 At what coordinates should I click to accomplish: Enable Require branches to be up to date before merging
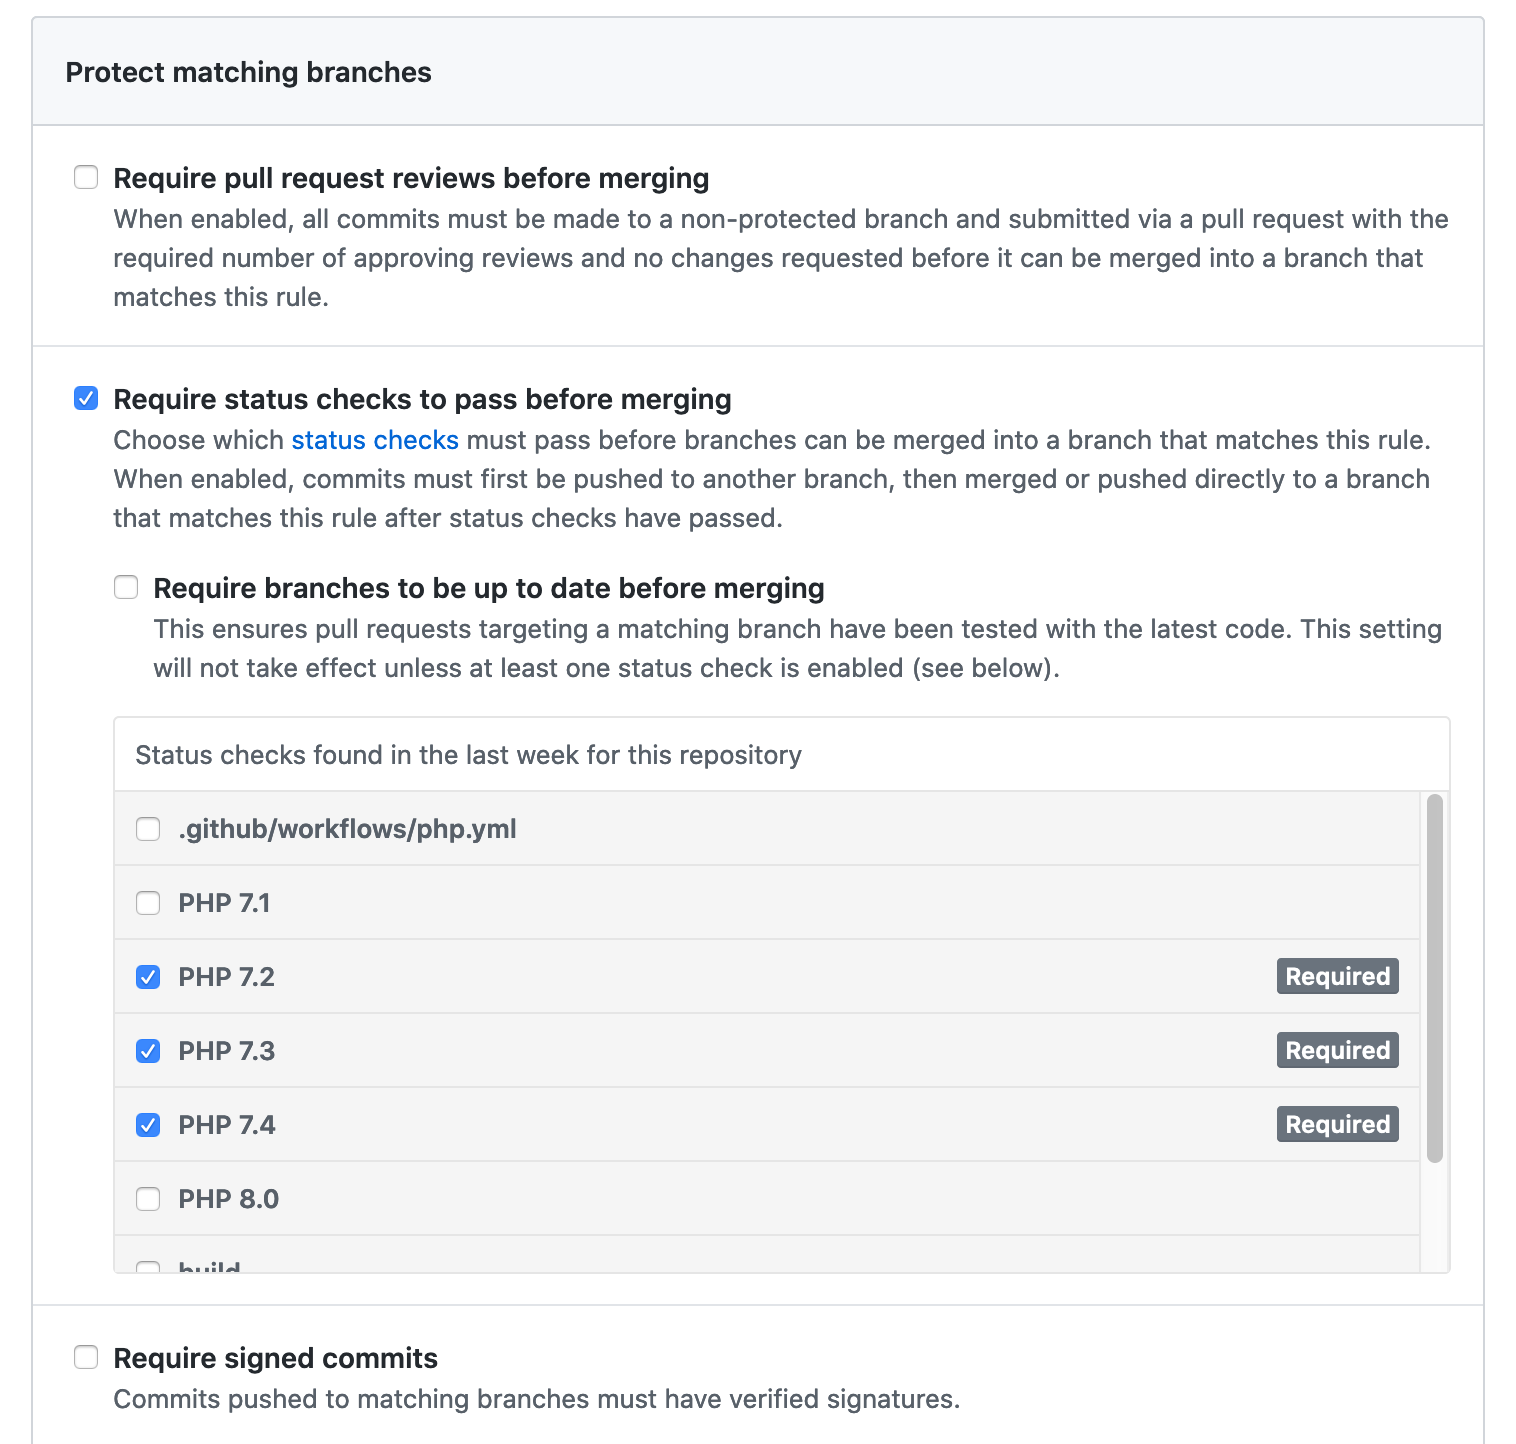click(126, 588)
